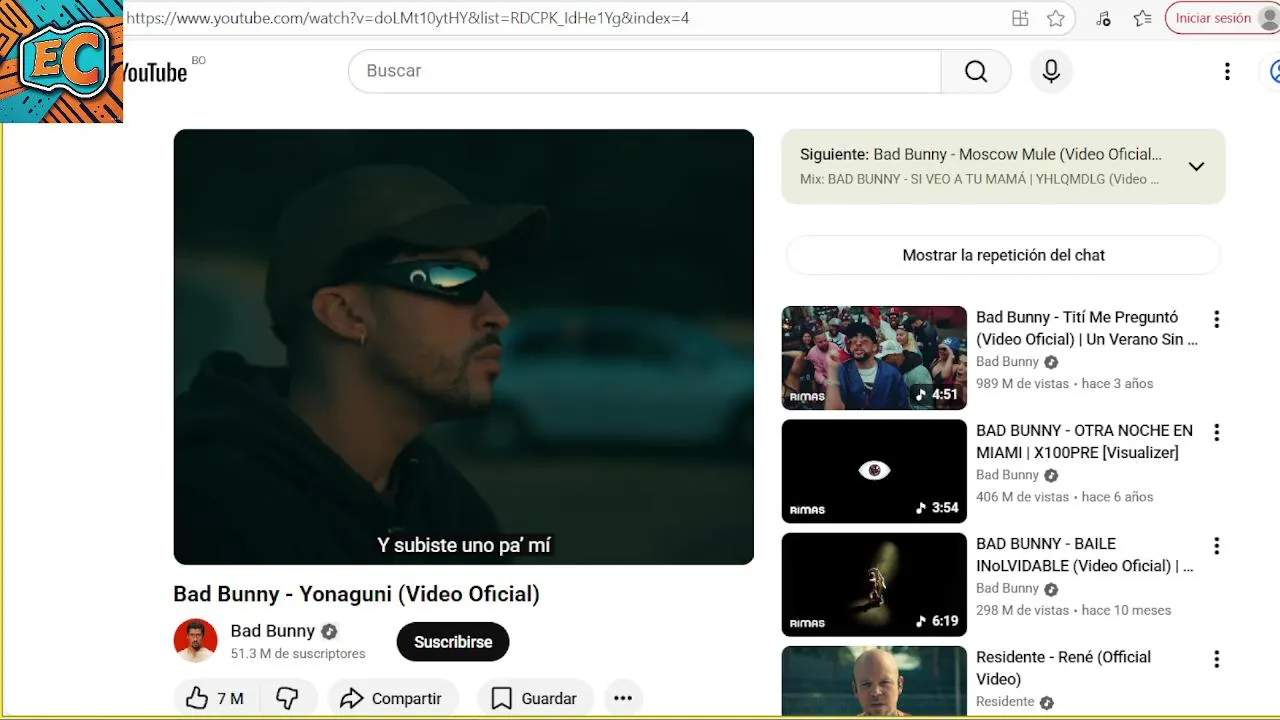The width and height of the screenshot is (1280, 720).
Task: Click Guardar save button
Action: point(535,698)
